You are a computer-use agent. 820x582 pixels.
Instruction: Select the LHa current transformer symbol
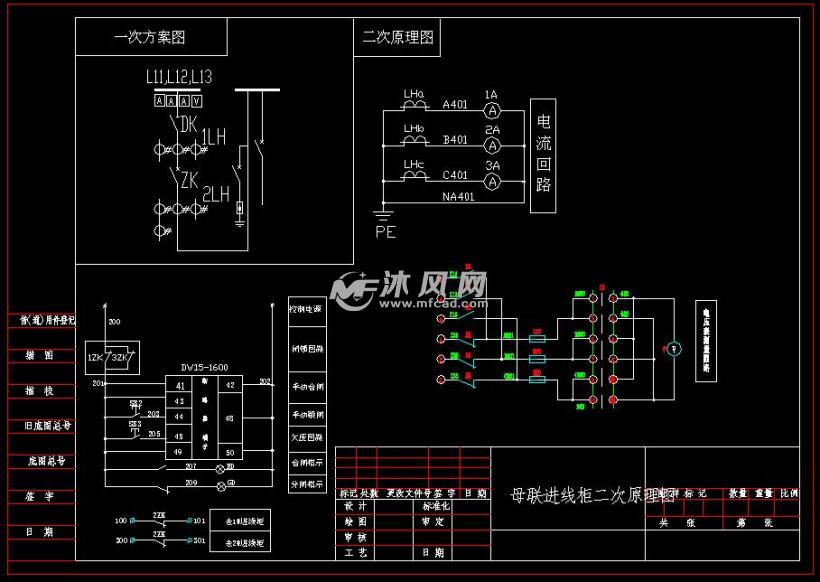[x=414, y=106]
